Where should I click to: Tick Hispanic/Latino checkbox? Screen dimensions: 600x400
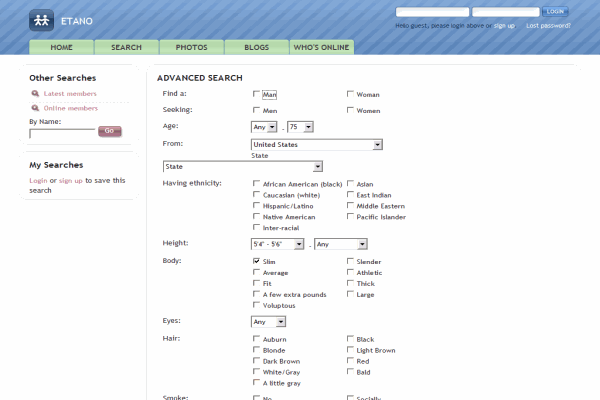click(256, 206)
